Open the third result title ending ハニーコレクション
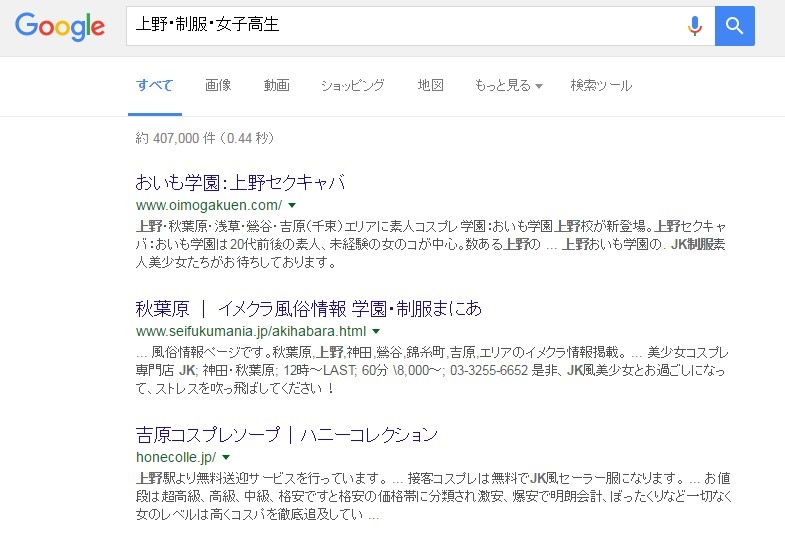The height and width of the screenshot is (537, 785). point(287,434)
